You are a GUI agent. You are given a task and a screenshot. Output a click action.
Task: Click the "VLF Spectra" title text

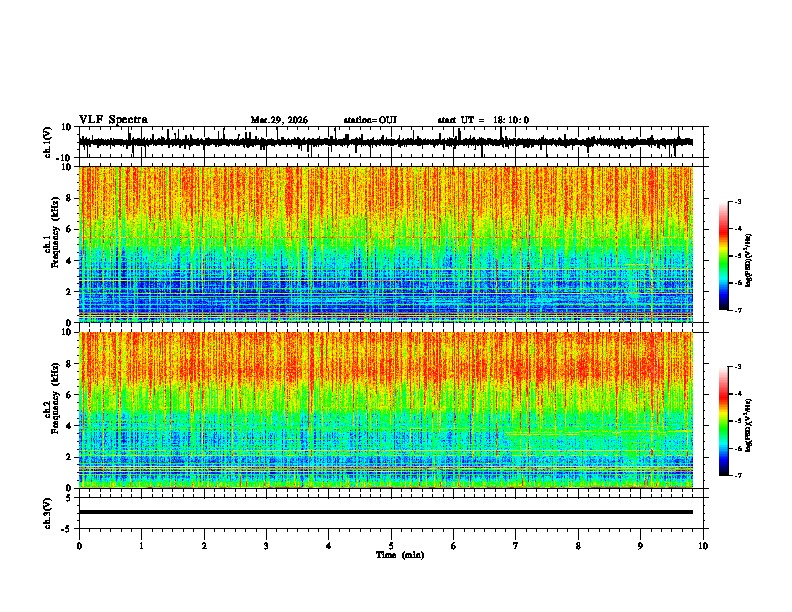[113, 119]
